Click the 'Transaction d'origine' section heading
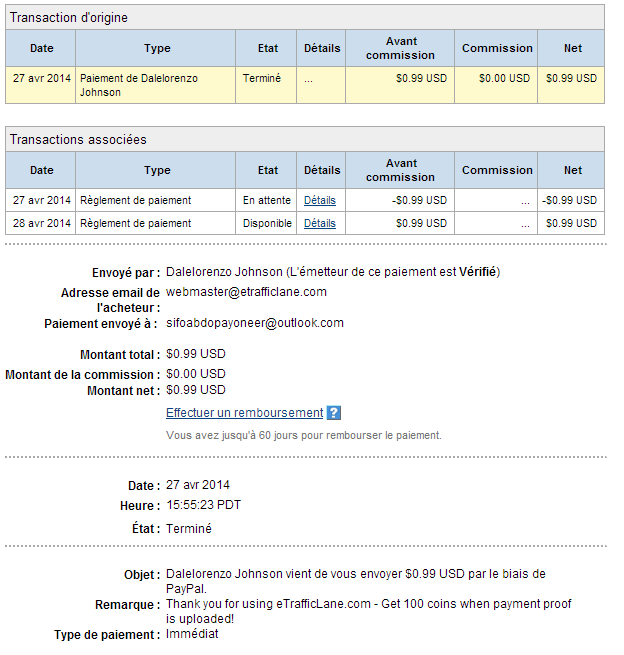Image resolution: width=624 pixels, height=655 pixels. 69,18
